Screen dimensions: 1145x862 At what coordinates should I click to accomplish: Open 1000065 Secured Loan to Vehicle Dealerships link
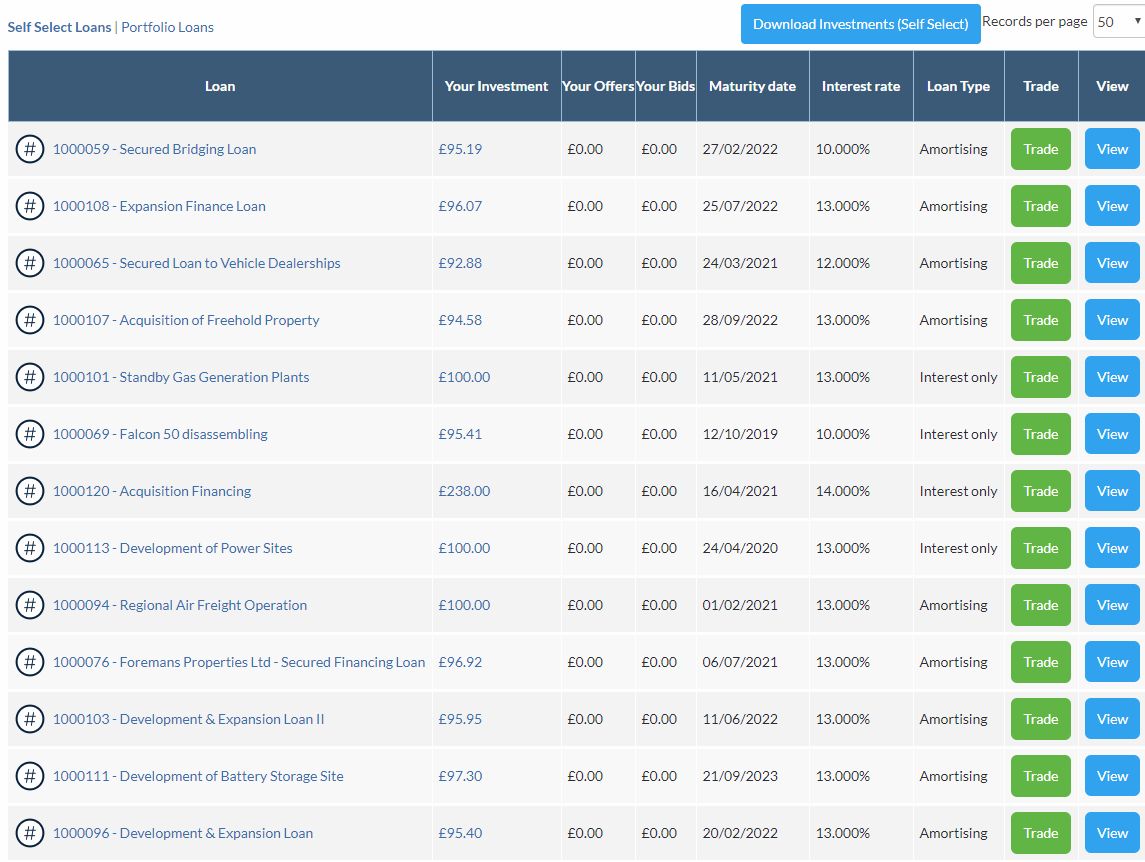(x=196, y=263)
